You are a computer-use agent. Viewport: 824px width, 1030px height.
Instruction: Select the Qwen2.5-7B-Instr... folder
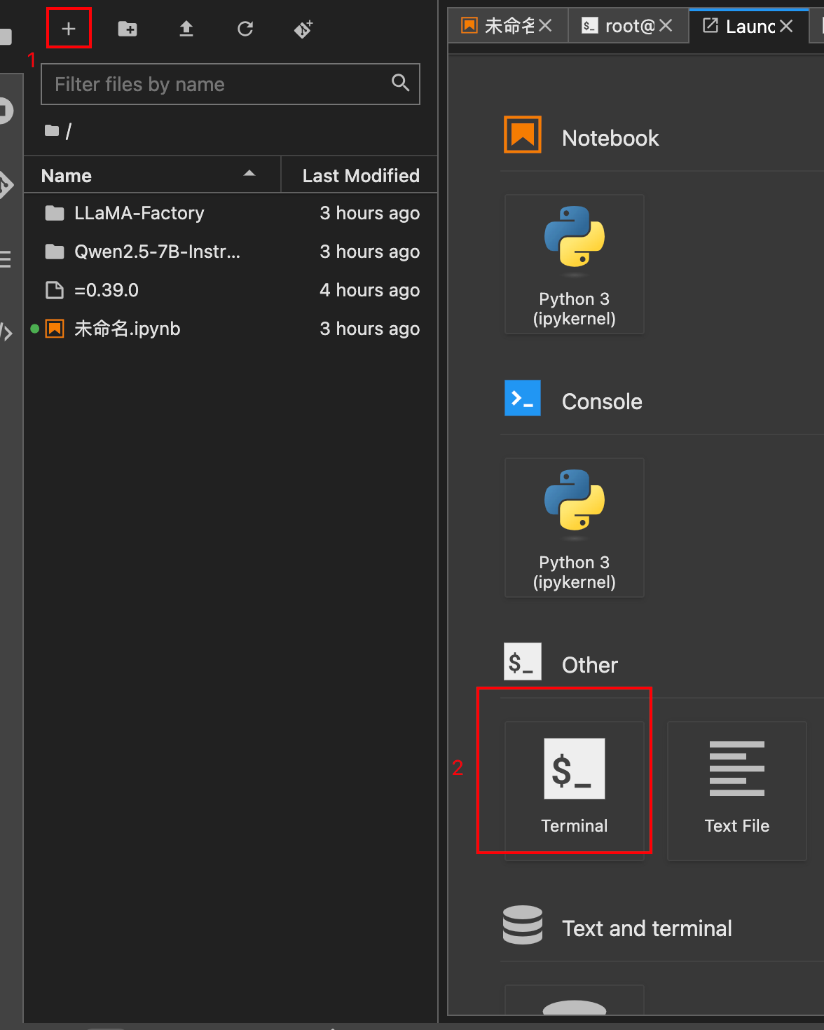(x=230, y=252)
